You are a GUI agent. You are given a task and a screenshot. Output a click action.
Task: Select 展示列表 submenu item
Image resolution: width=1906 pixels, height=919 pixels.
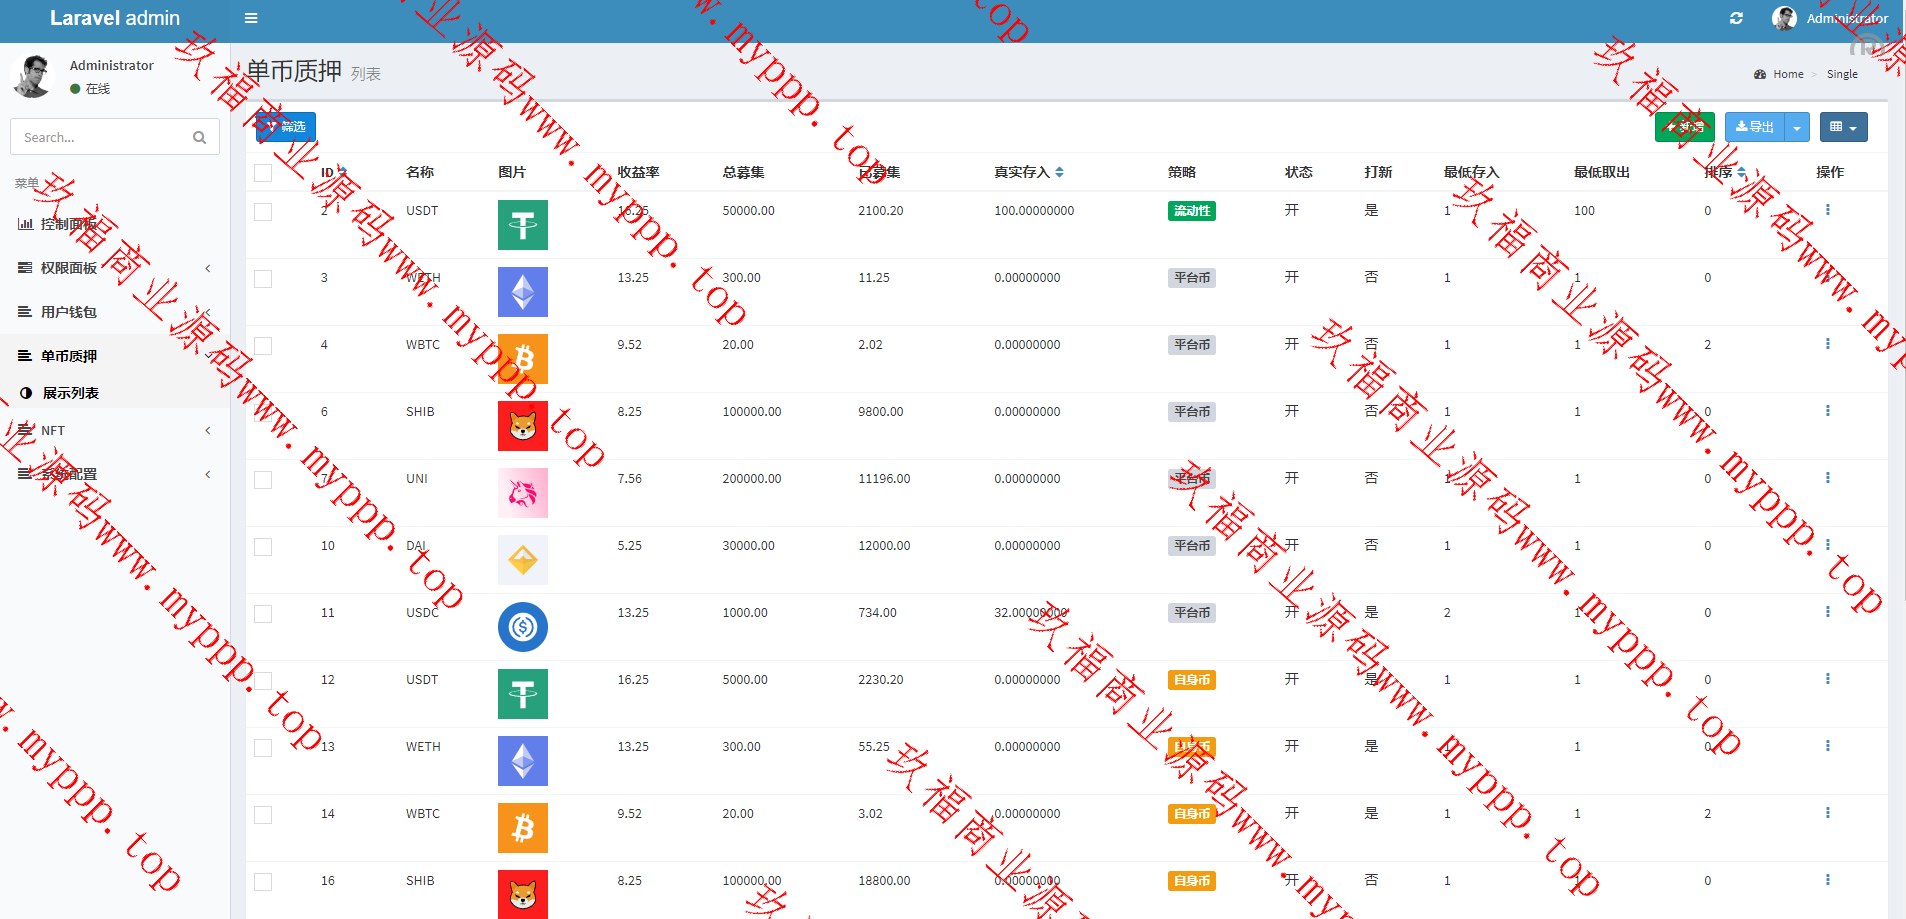click(70, 393)
